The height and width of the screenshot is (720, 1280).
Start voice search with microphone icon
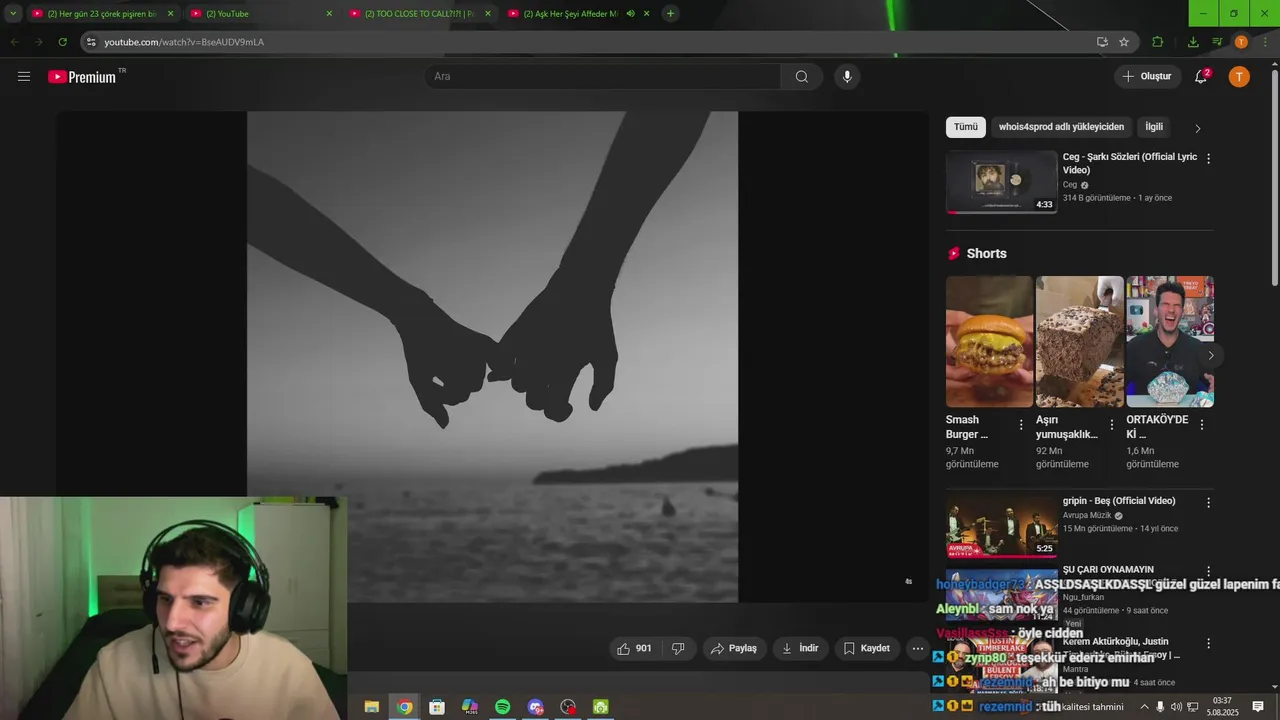[847, 76]
